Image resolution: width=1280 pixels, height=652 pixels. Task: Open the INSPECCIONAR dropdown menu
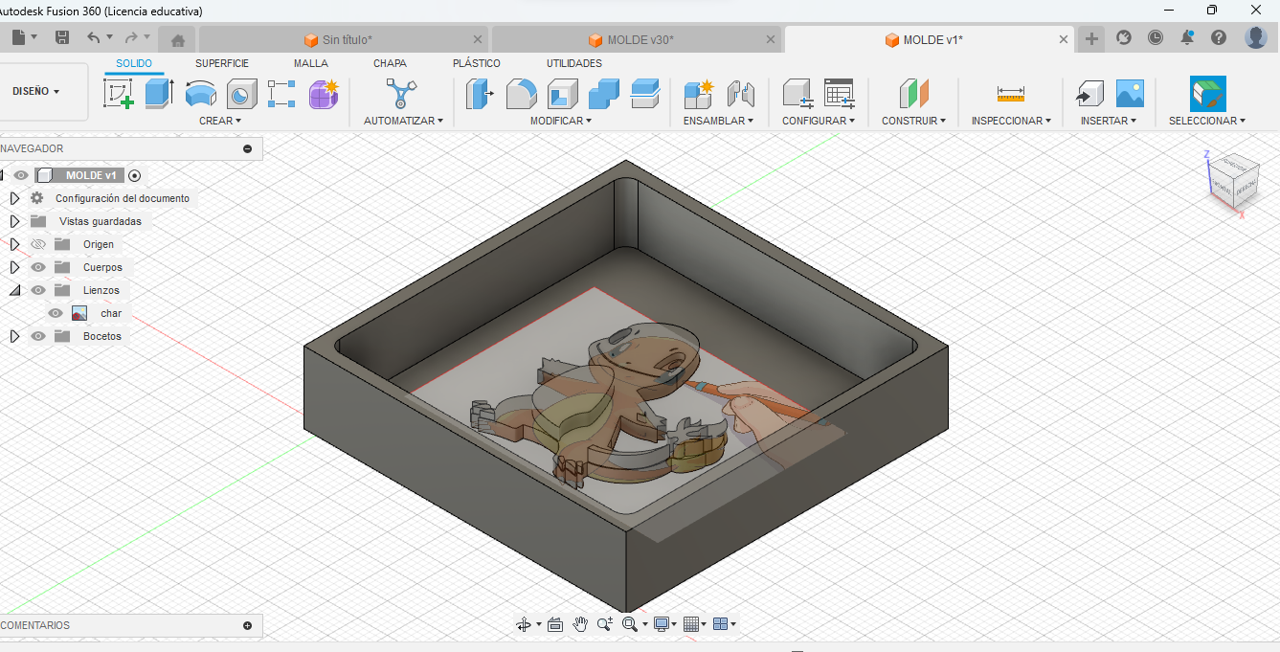coord(1011,121)
